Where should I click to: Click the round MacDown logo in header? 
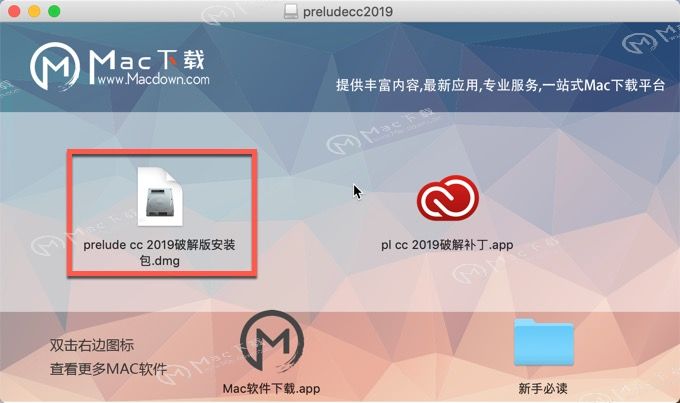[55, 66]
